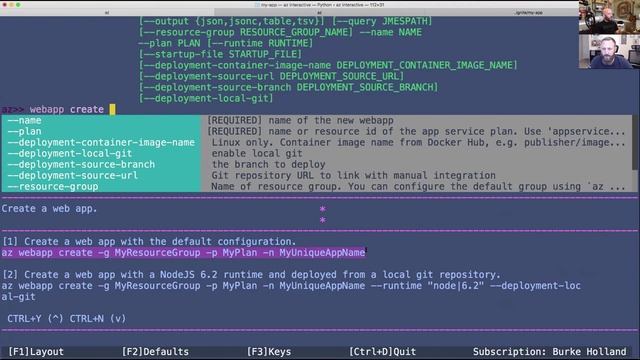
Task: Click the lower webcam video thumbnail
Action: click(609, 51)
